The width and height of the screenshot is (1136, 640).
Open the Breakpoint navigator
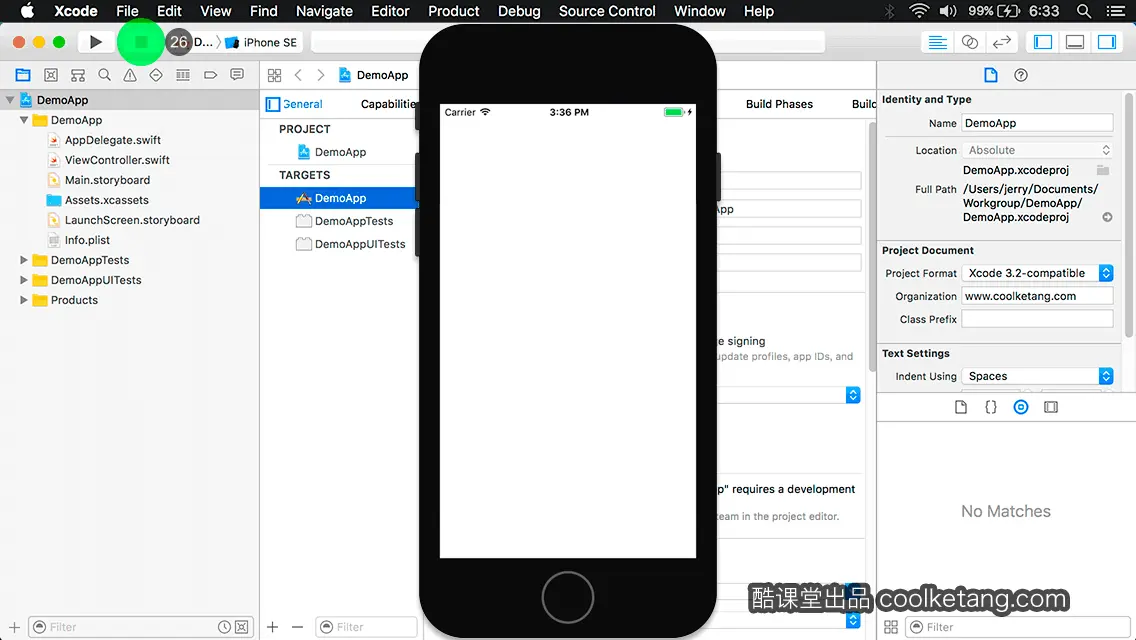tap(210, 75)
